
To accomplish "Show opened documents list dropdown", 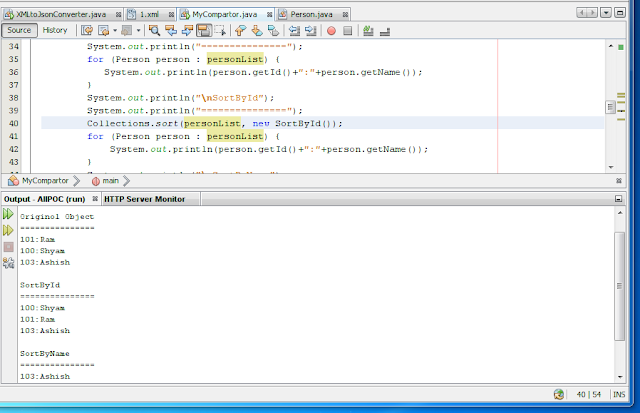I will 606,13.
